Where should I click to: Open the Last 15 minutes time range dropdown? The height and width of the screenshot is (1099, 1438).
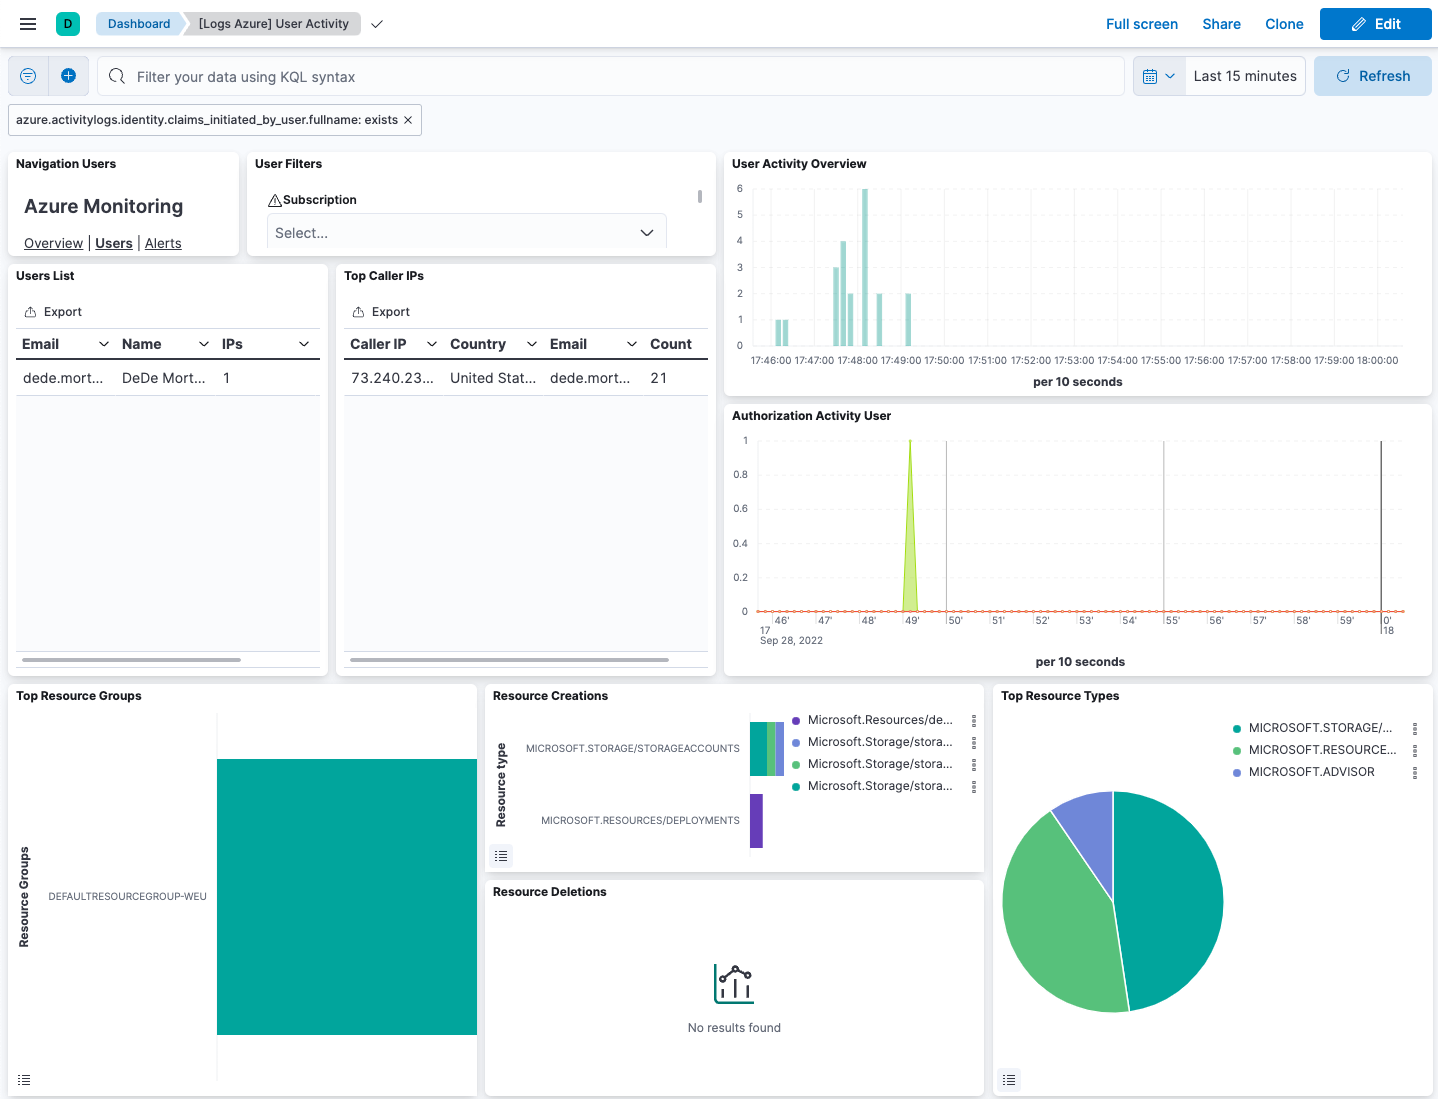[1245, 75]
